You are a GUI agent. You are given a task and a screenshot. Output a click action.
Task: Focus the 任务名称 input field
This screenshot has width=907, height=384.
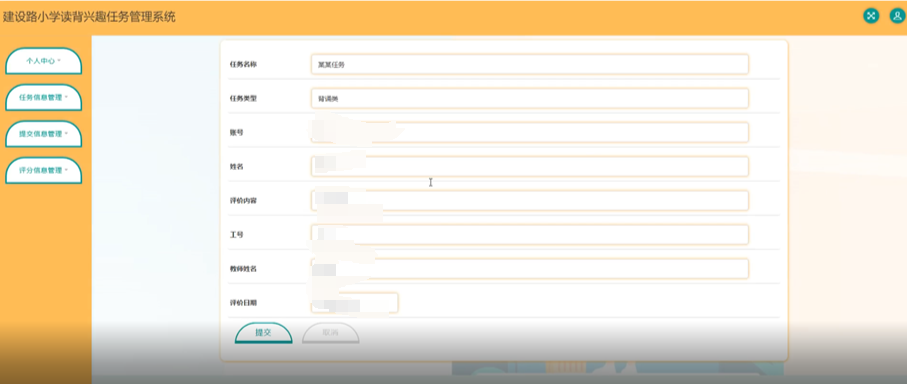[x=530, y=64]
